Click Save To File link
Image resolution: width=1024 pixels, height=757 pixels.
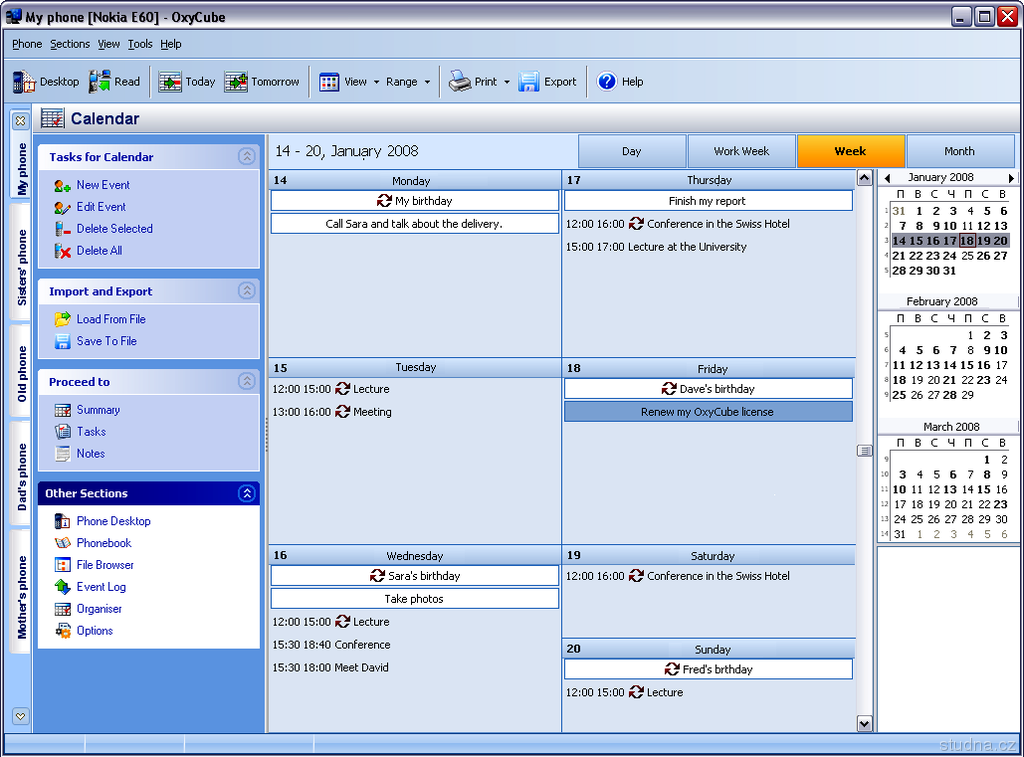106,341
